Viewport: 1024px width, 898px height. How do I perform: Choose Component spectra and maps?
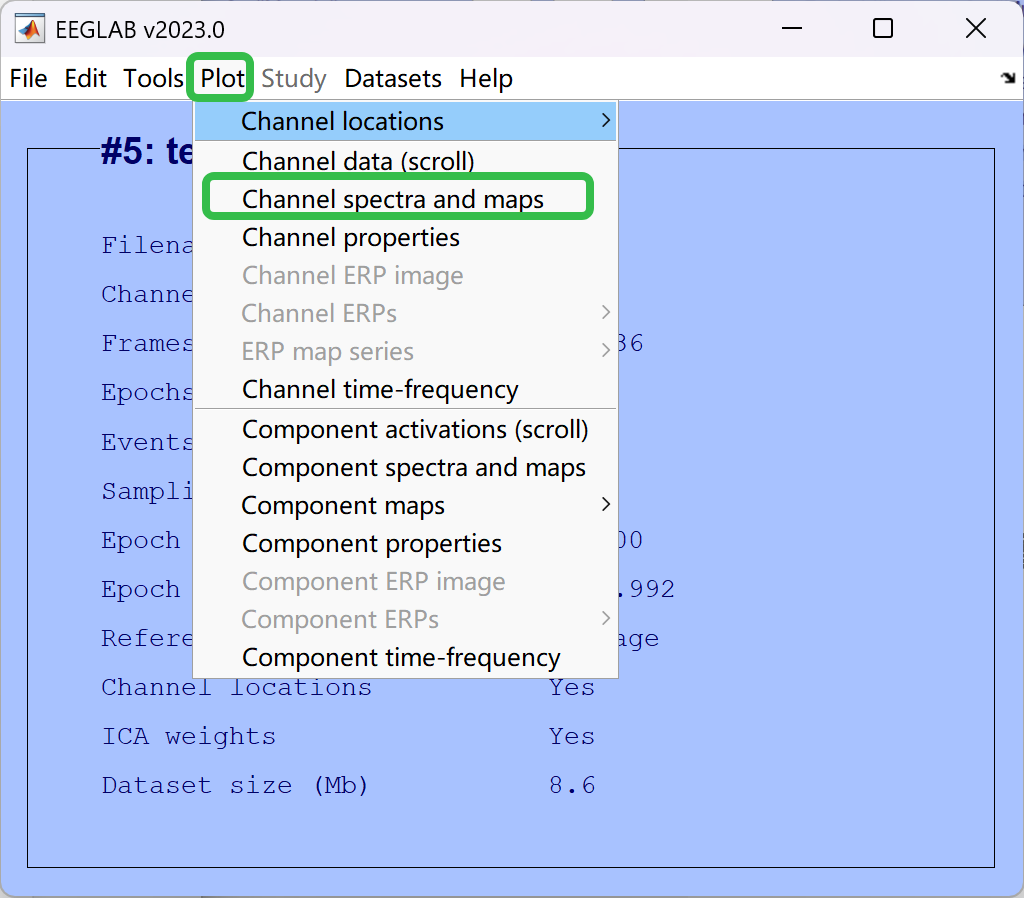(405, 467)
